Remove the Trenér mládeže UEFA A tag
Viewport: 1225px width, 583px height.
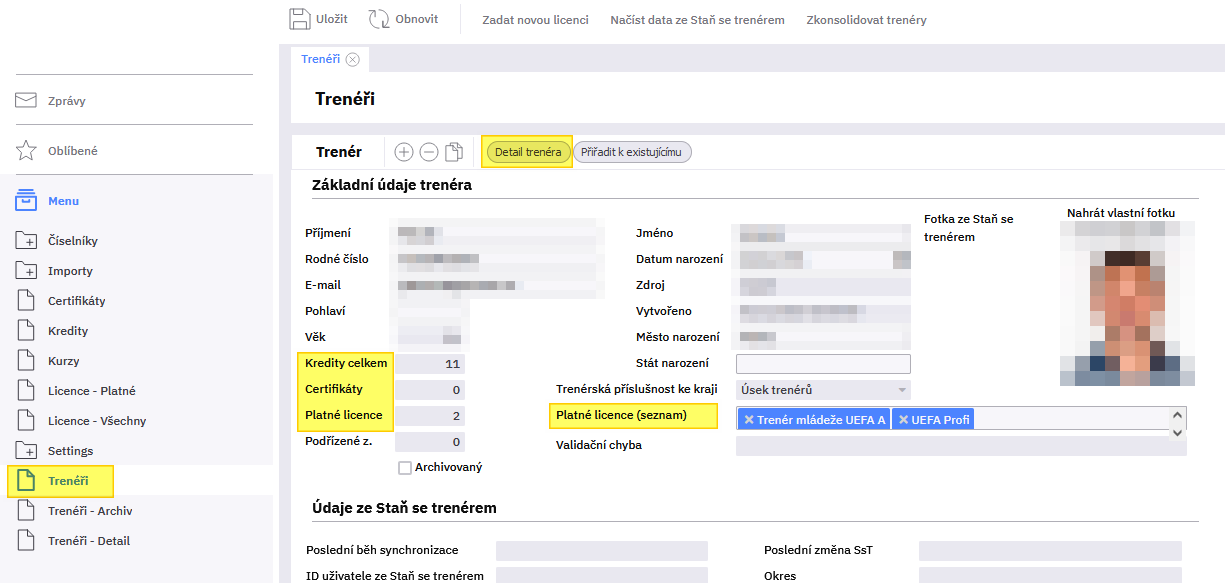749,420
